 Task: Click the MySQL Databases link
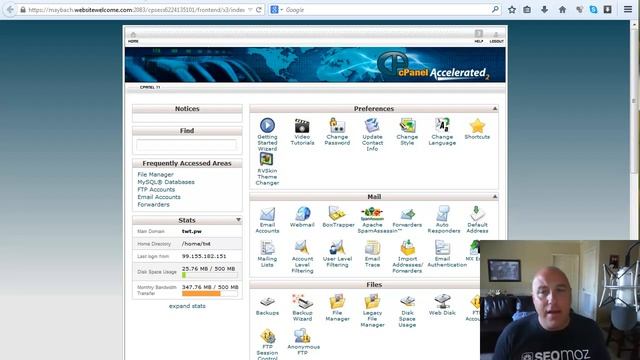[166, 182]
